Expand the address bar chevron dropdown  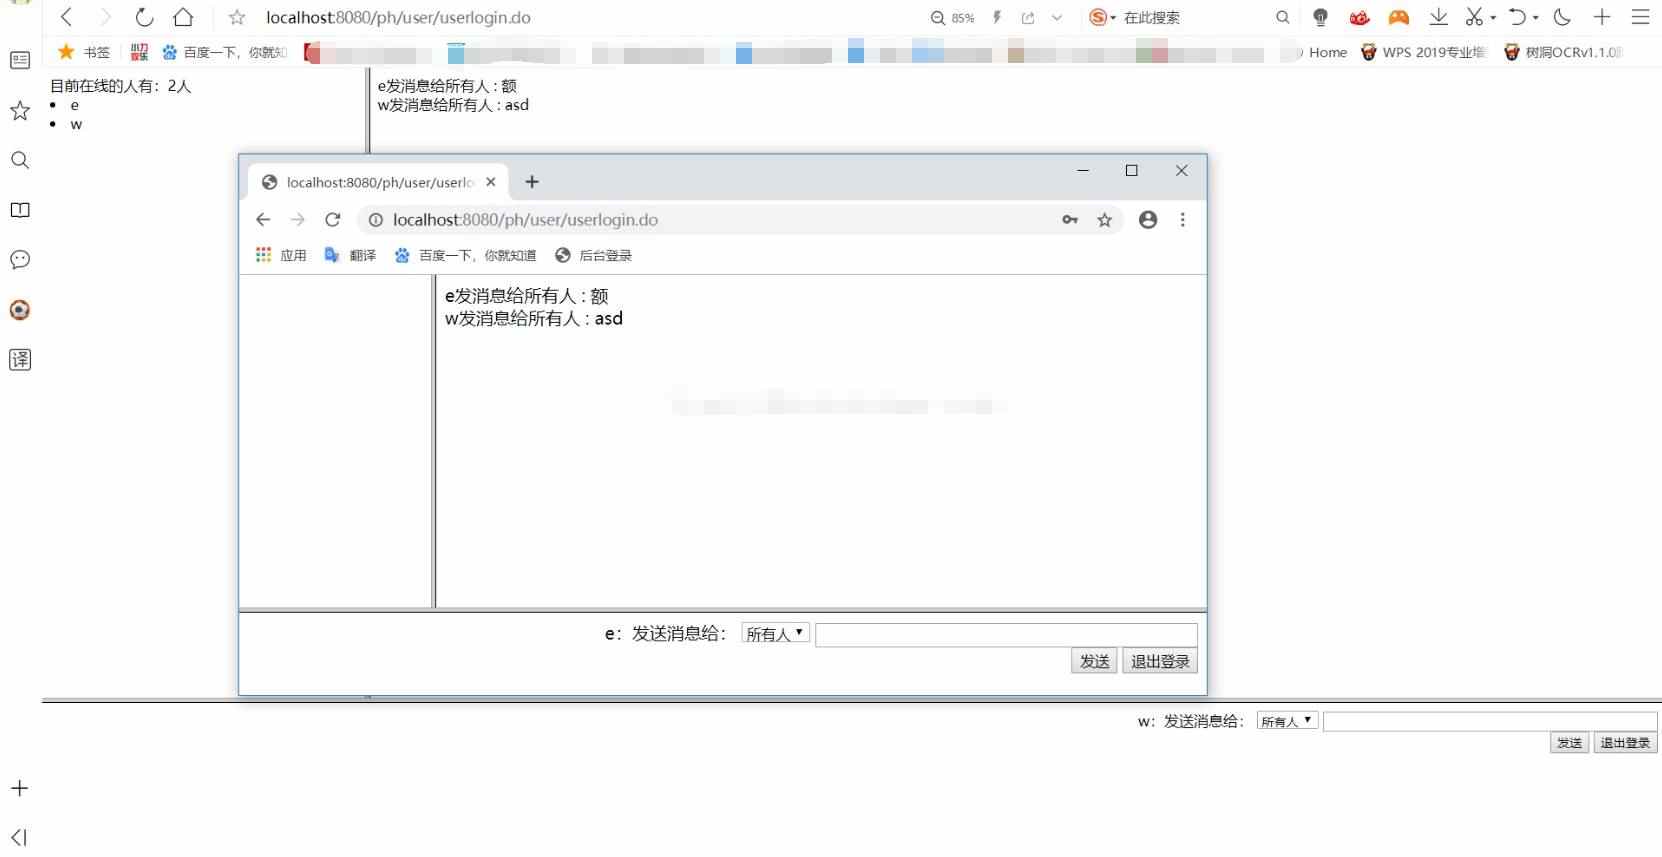[x=1057, y=18]
